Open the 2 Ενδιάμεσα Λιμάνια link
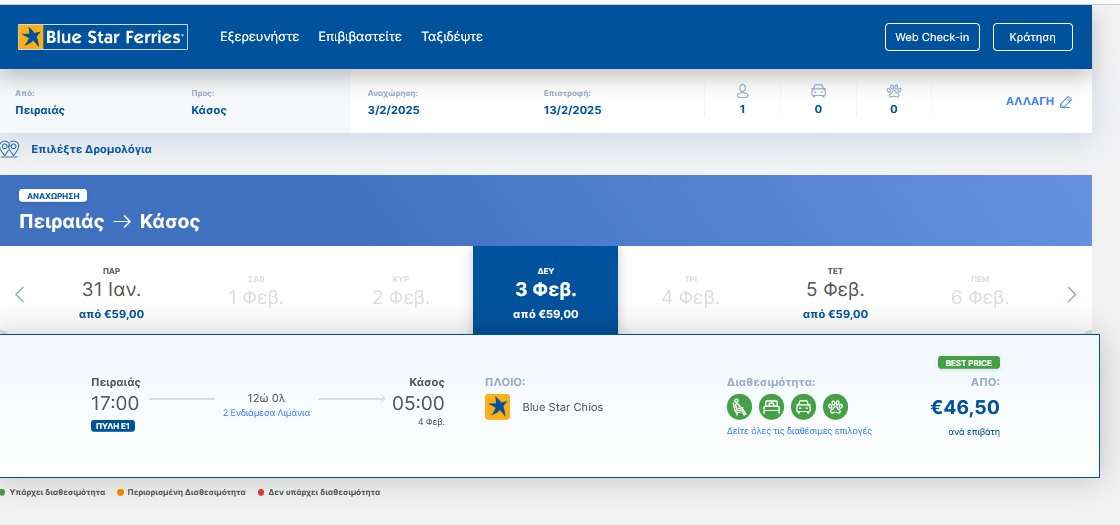The image size is (1120, 525). [x=266, y=413]
